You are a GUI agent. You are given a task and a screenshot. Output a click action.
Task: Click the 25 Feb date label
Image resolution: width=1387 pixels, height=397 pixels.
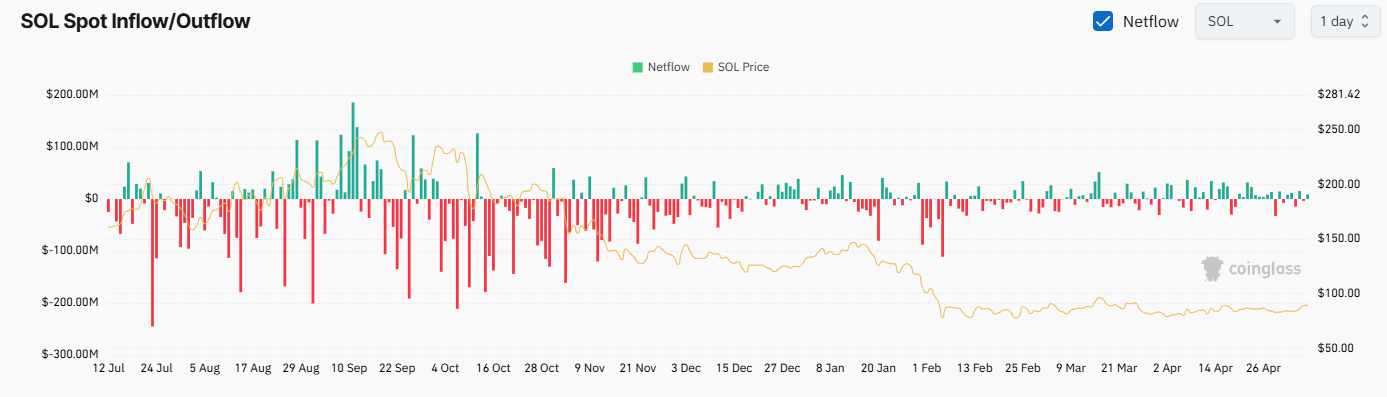point(1023,368)
